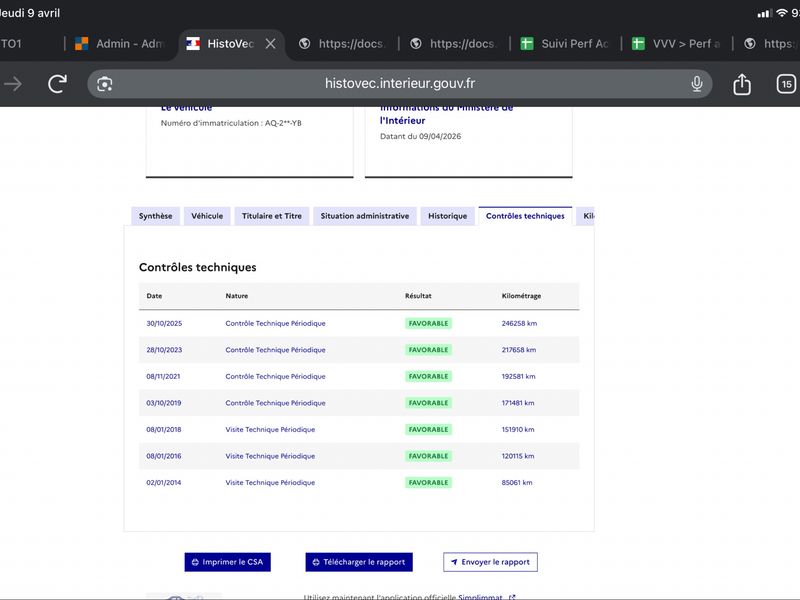Tap the microphone voice search icon
This screenshot has height=600, width=800.
(696, 84)
